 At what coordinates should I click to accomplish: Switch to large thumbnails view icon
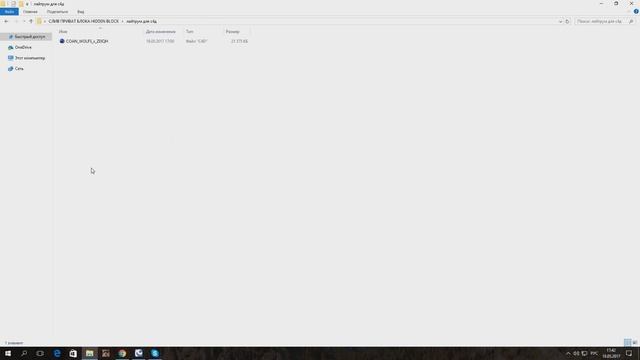tap(635, 342)
